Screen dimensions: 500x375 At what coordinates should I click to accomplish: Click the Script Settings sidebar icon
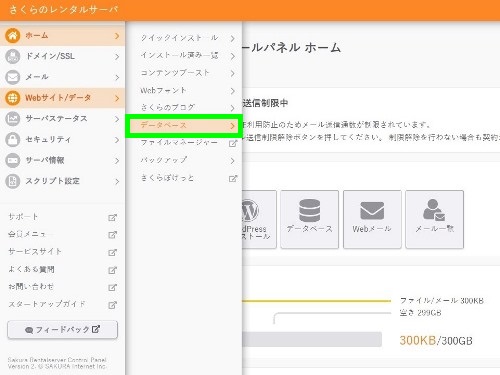point(13,181)
